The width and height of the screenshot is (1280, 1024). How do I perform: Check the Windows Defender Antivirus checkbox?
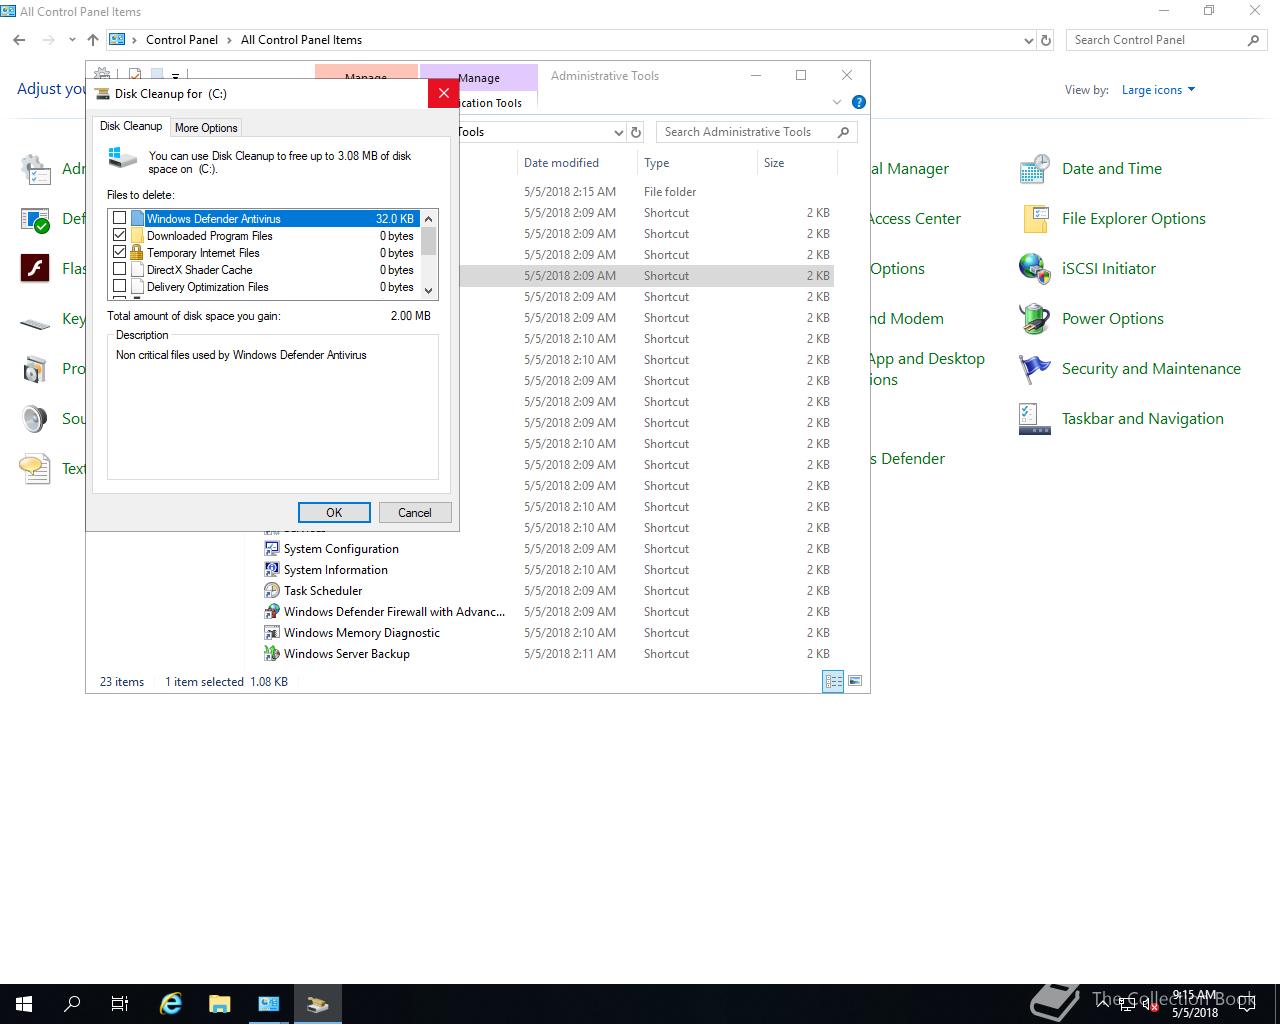(x=120, y=218)
